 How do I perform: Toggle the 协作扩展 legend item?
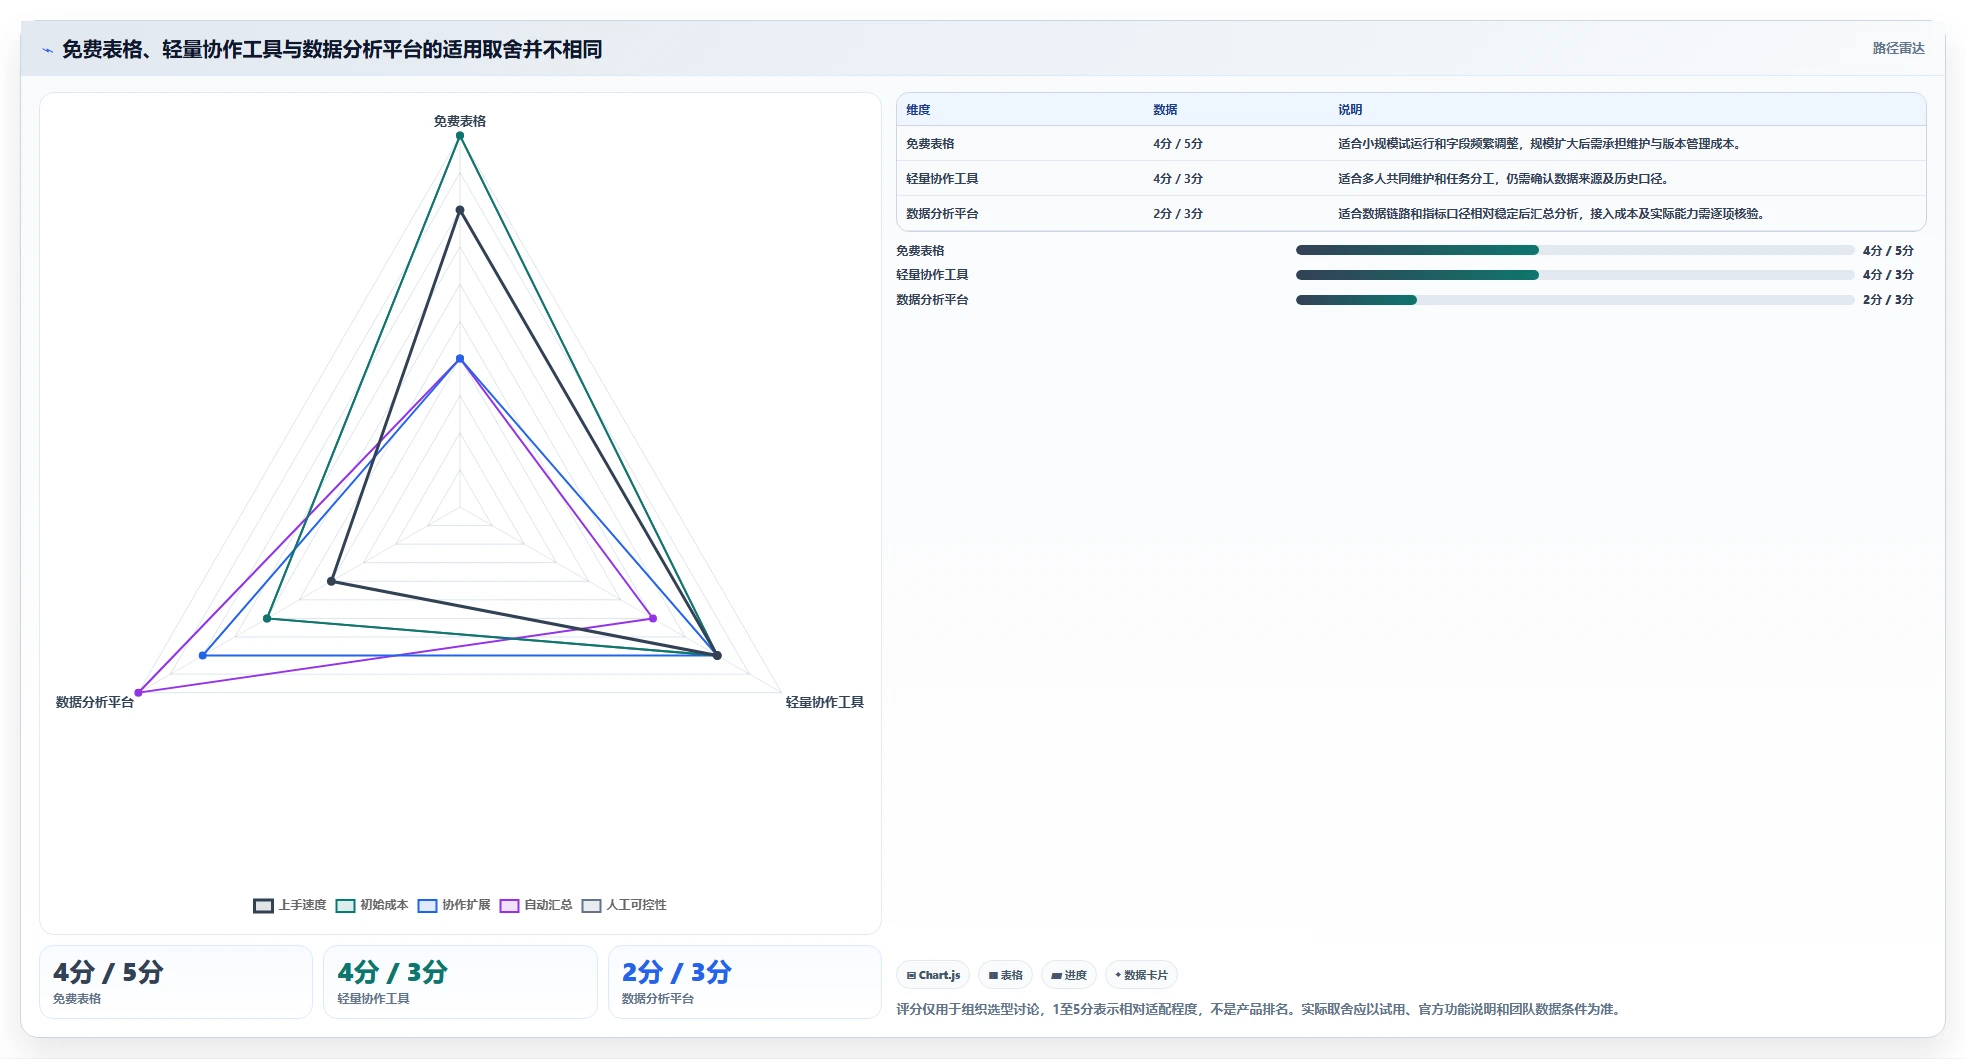point(454,906)
